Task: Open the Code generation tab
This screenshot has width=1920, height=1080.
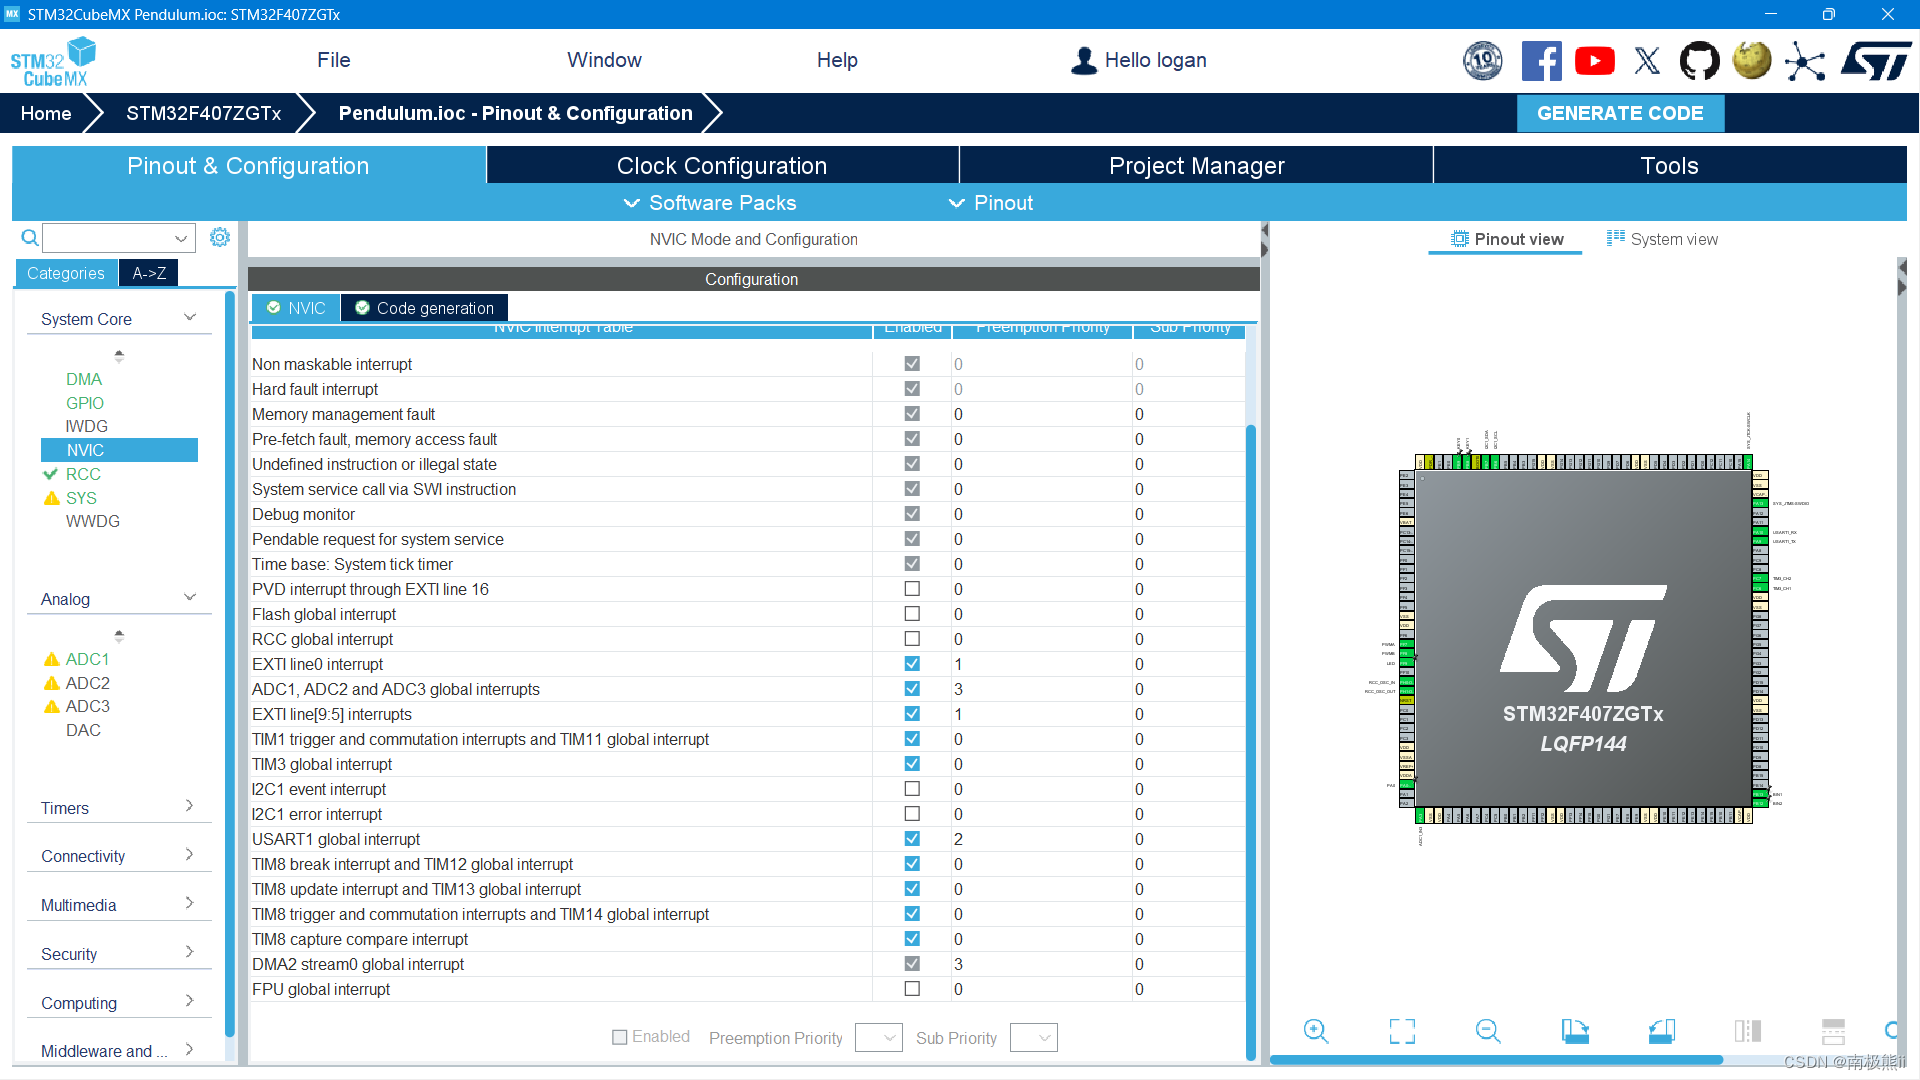Action: [425, 308]
